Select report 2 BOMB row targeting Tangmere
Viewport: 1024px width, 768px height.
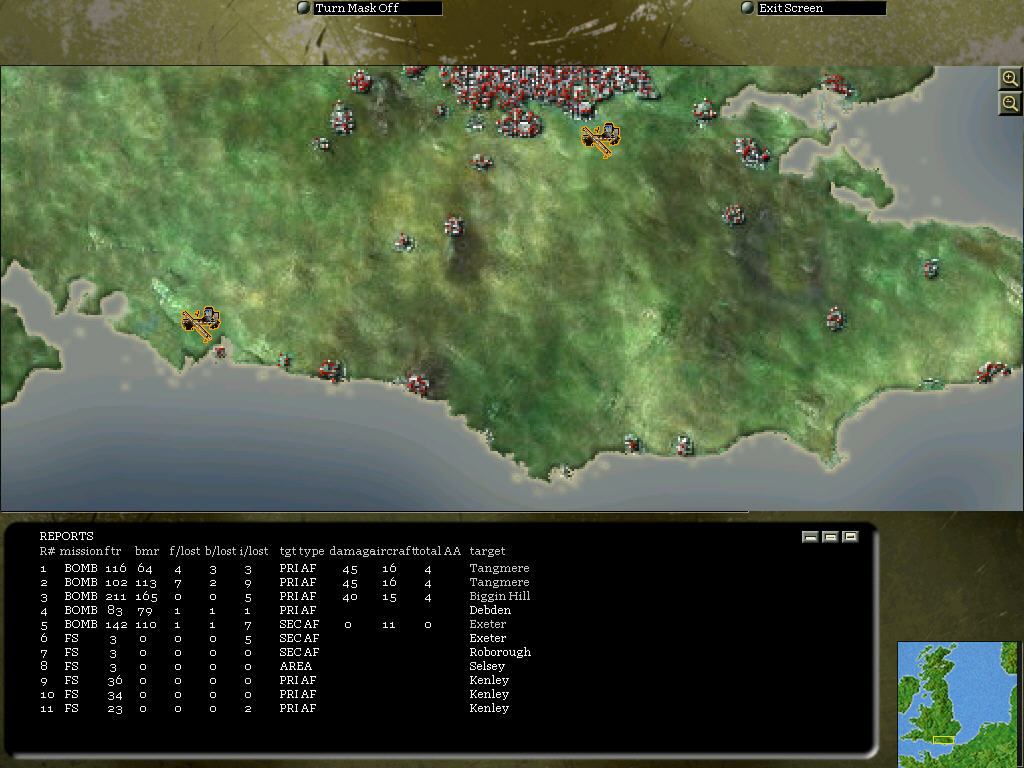[x=285, y=583]
